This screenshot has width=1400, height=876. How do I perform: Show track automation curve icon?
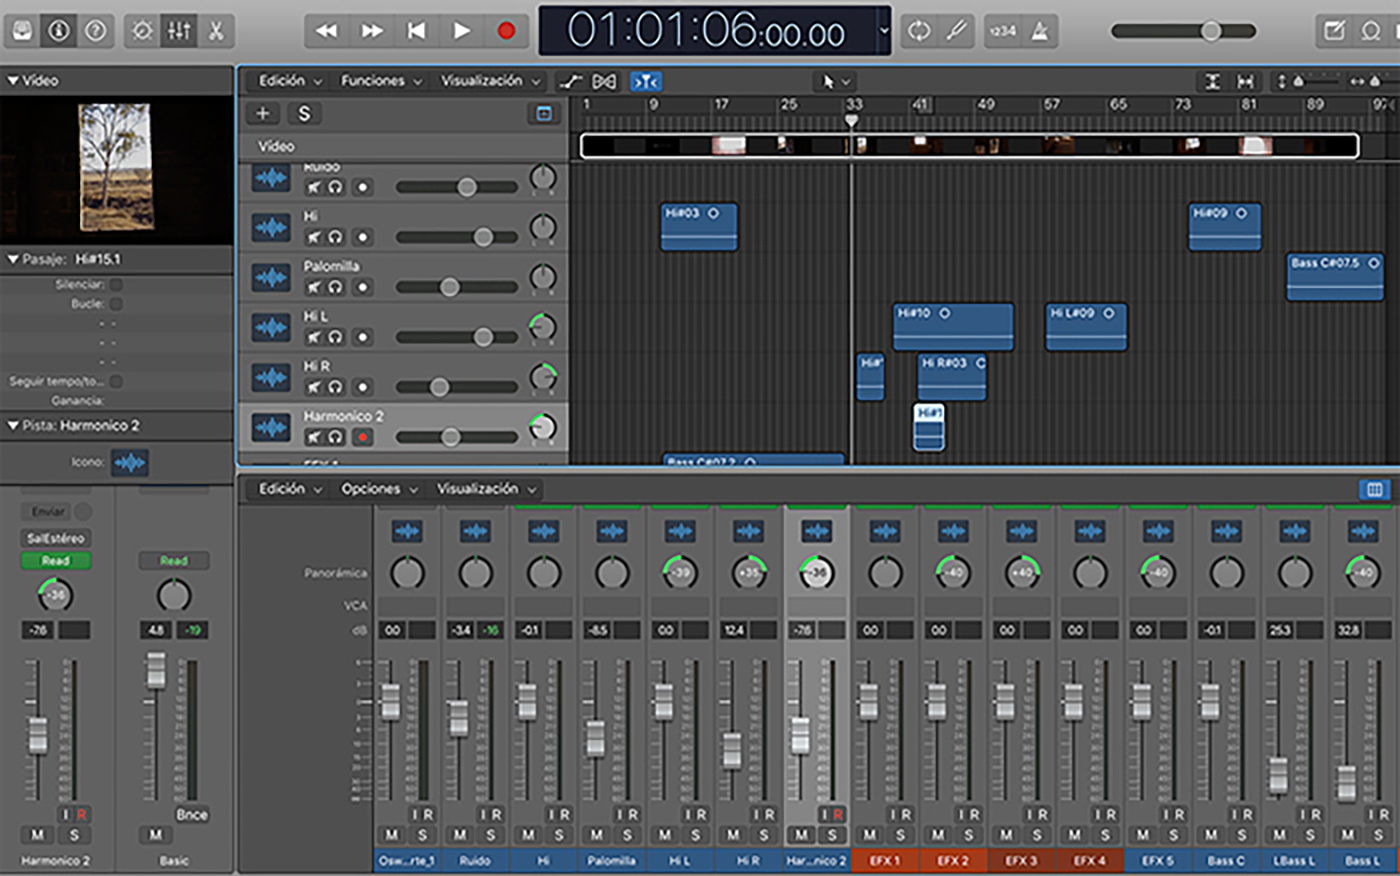point(571,81)
